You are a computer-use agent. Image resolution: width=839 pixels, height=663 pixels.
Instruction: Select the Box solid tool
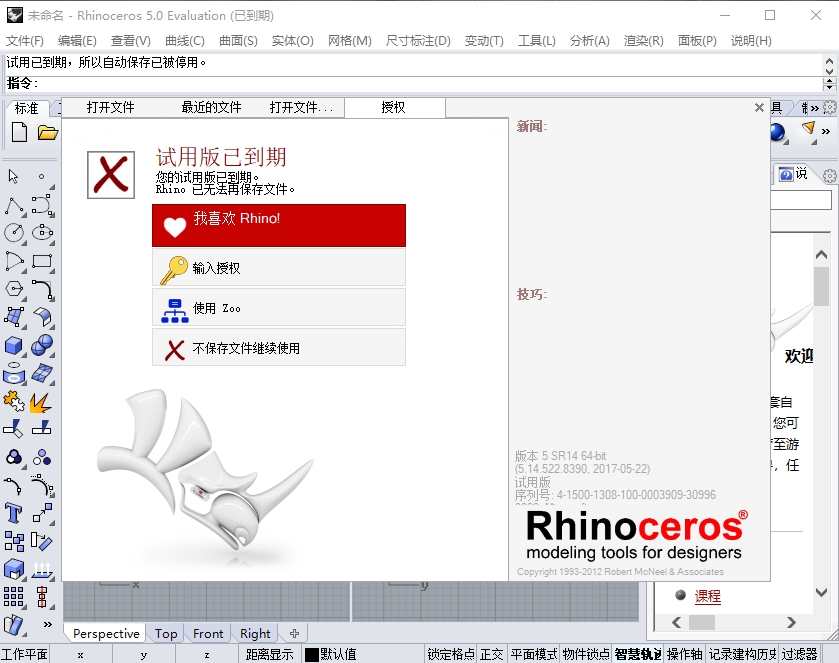[14, 346]
